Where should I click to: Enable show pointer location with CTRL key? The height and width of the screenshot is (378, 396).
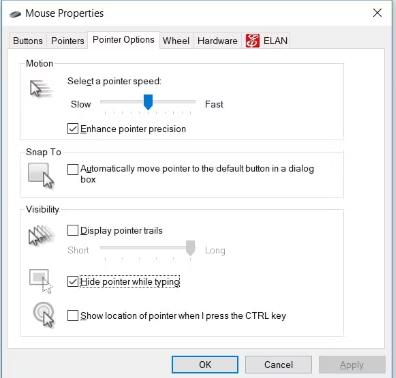pos(73,315)
